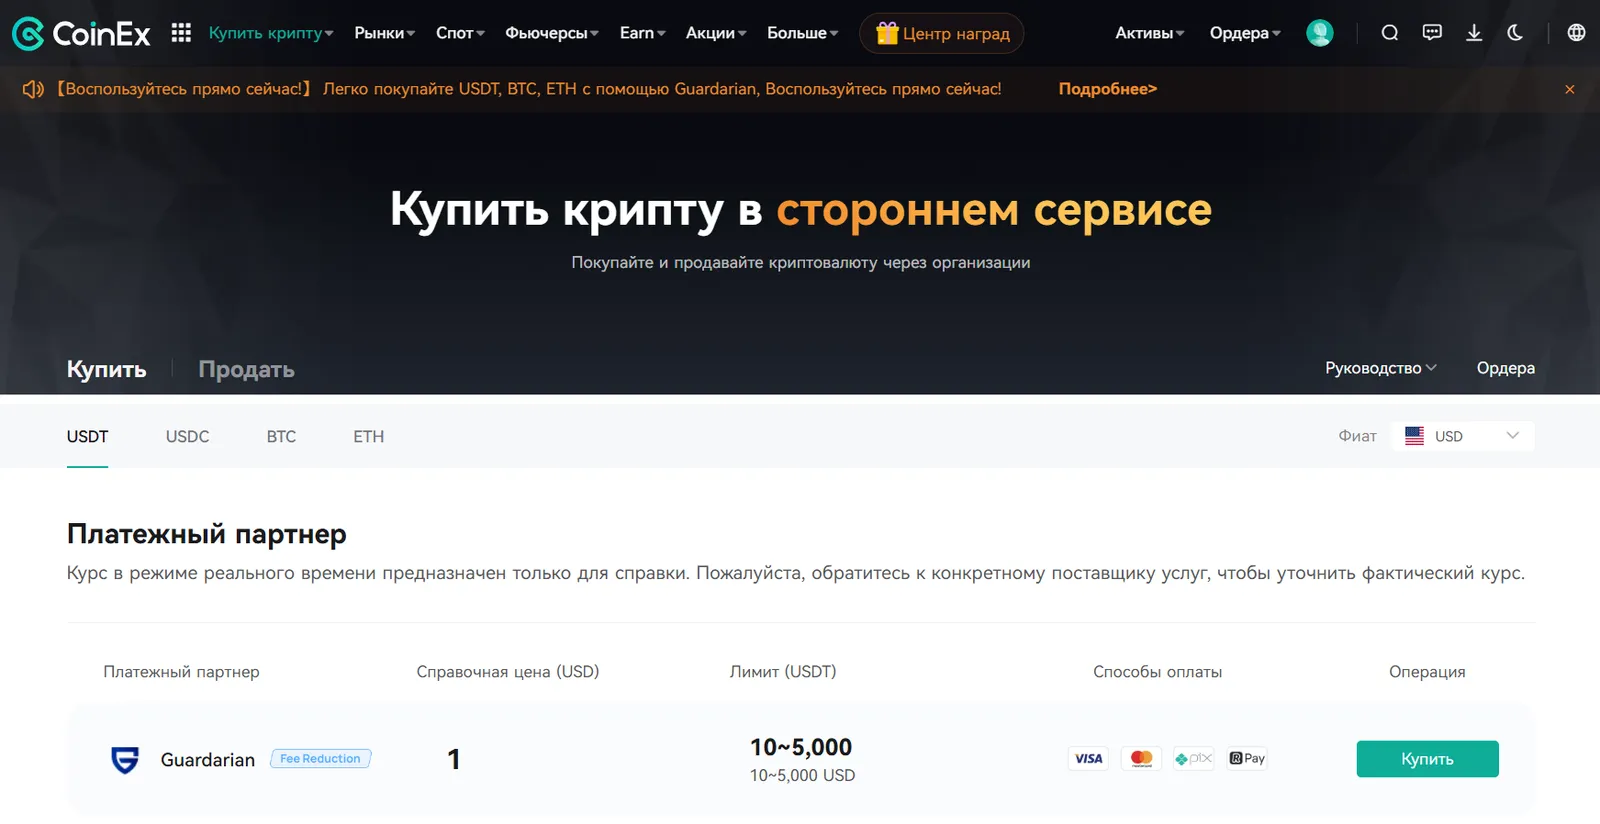The height and width of the screenshot is (824, 1600).
Task: Click the Справочная цена (USD) column header
Action: [508, 672]
